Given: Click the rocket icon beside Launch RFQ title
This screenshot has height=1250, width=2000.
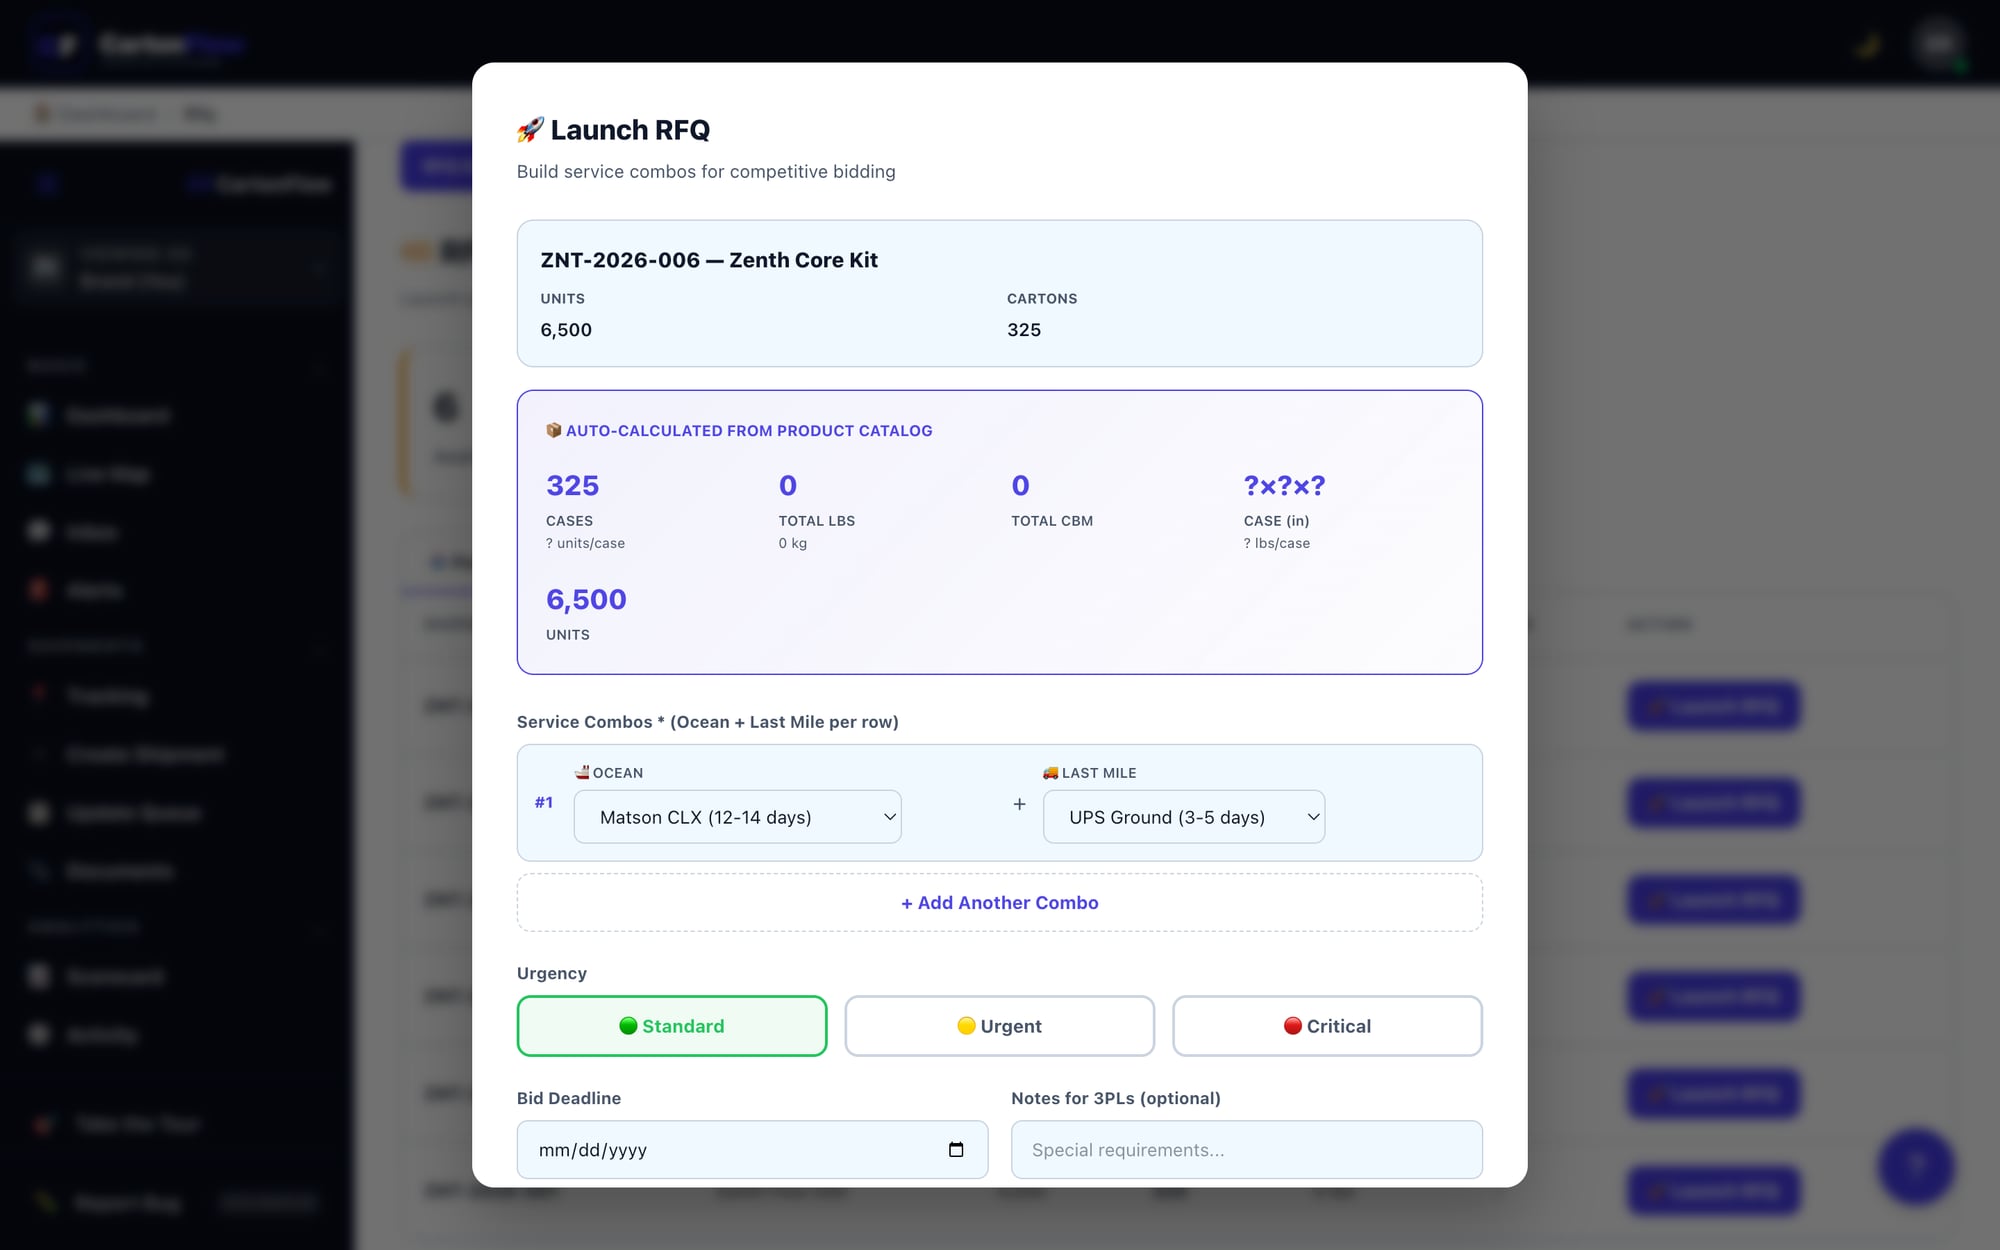Looking at the screenshot, I should [530, 129].
